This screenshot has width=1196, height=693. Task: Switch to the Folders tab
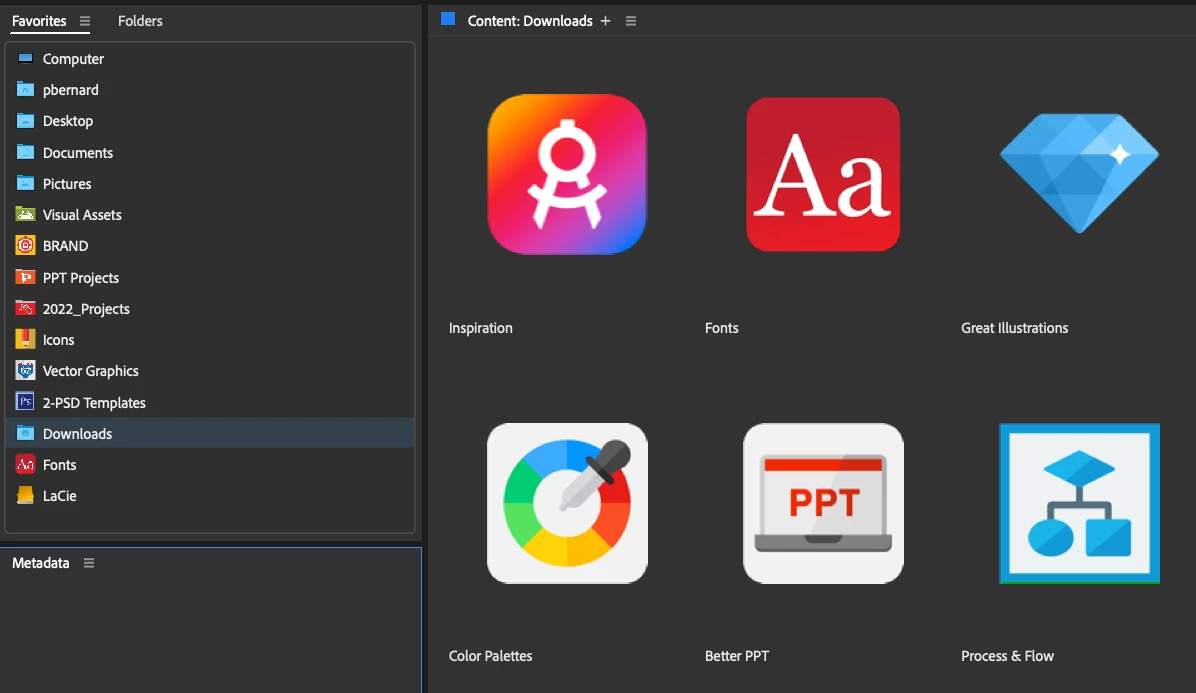[140, 21]
